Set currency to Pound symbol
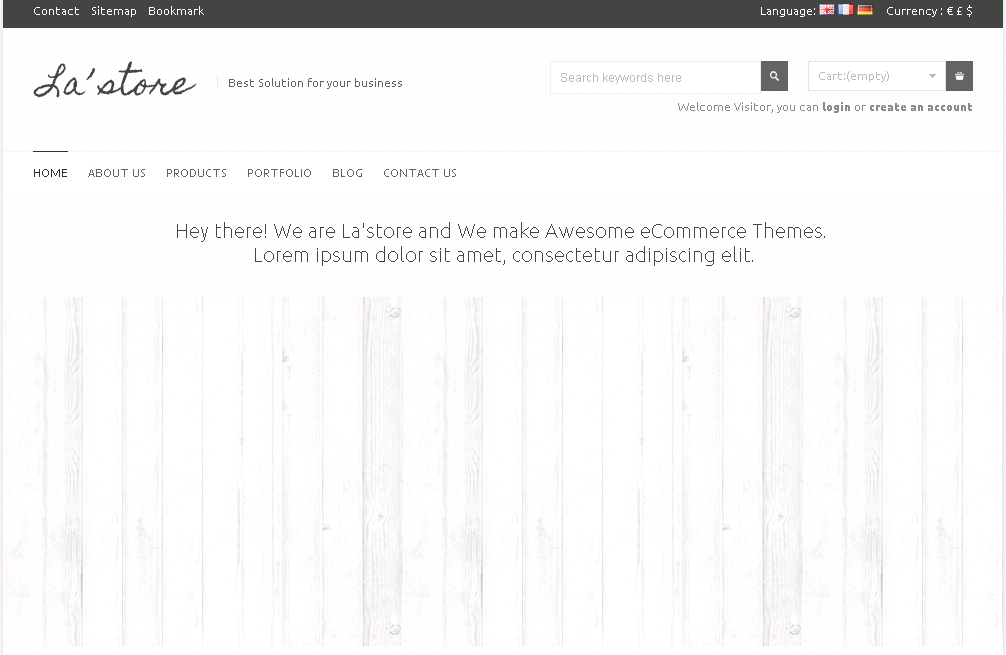 [960, 11]
